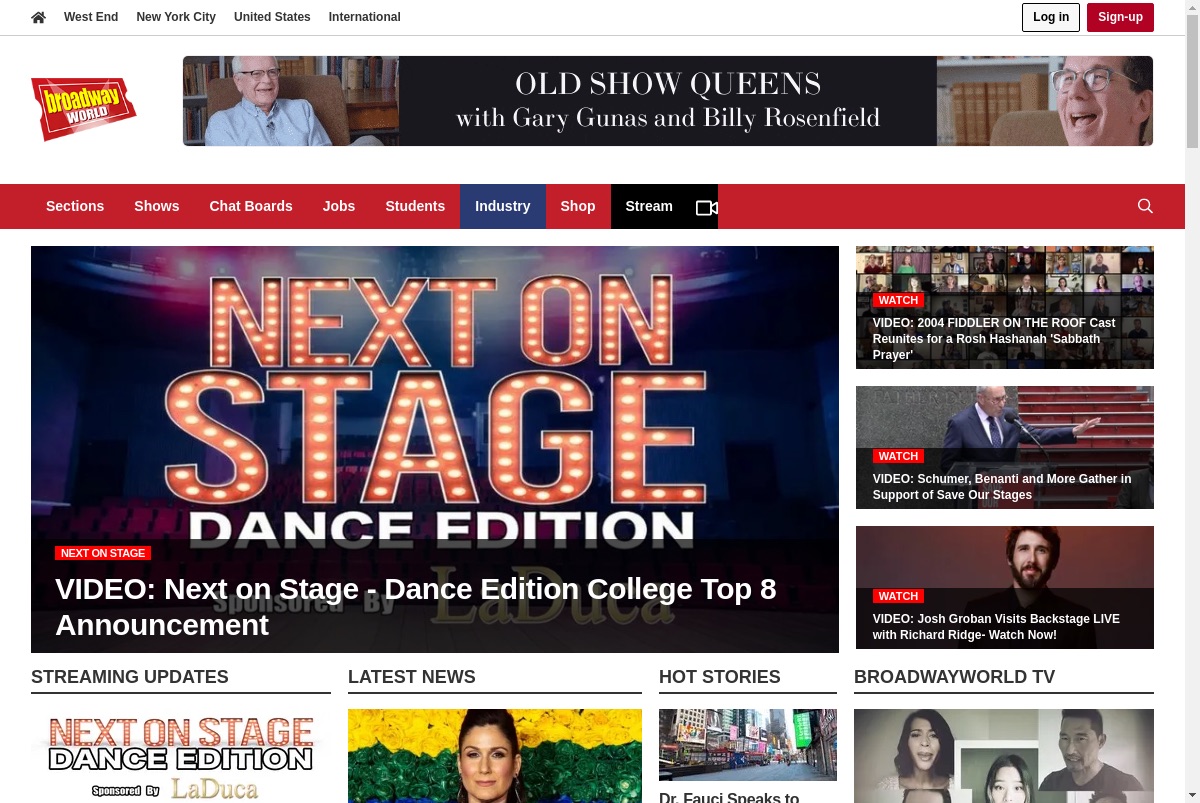Open International region link
Screen dimensions: 1200x803
pos(364,17)
